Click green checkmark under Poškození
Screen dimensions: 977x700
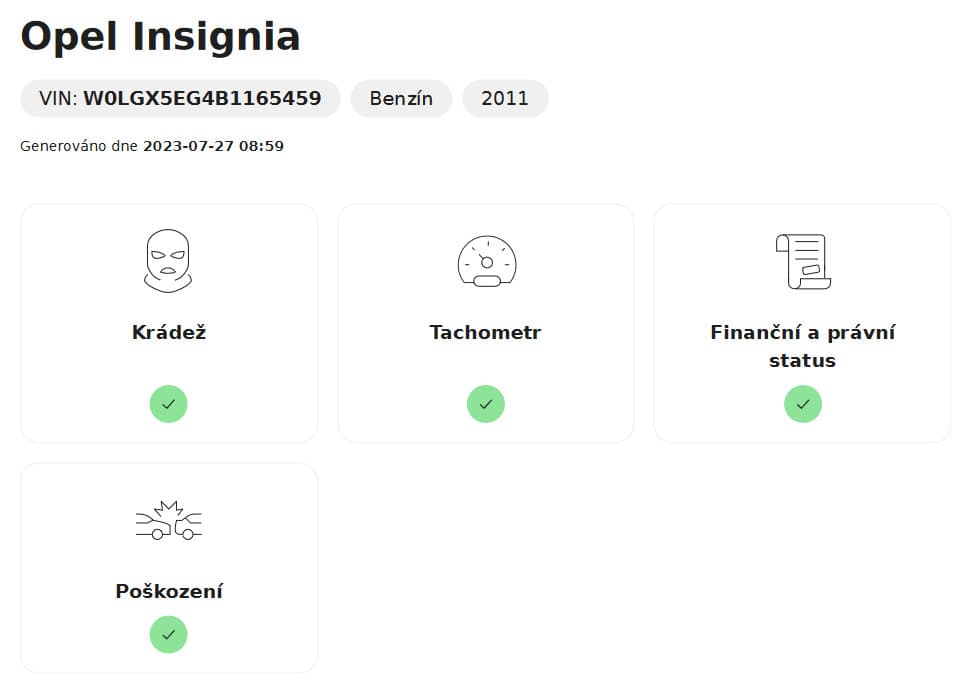coord(168,634)
